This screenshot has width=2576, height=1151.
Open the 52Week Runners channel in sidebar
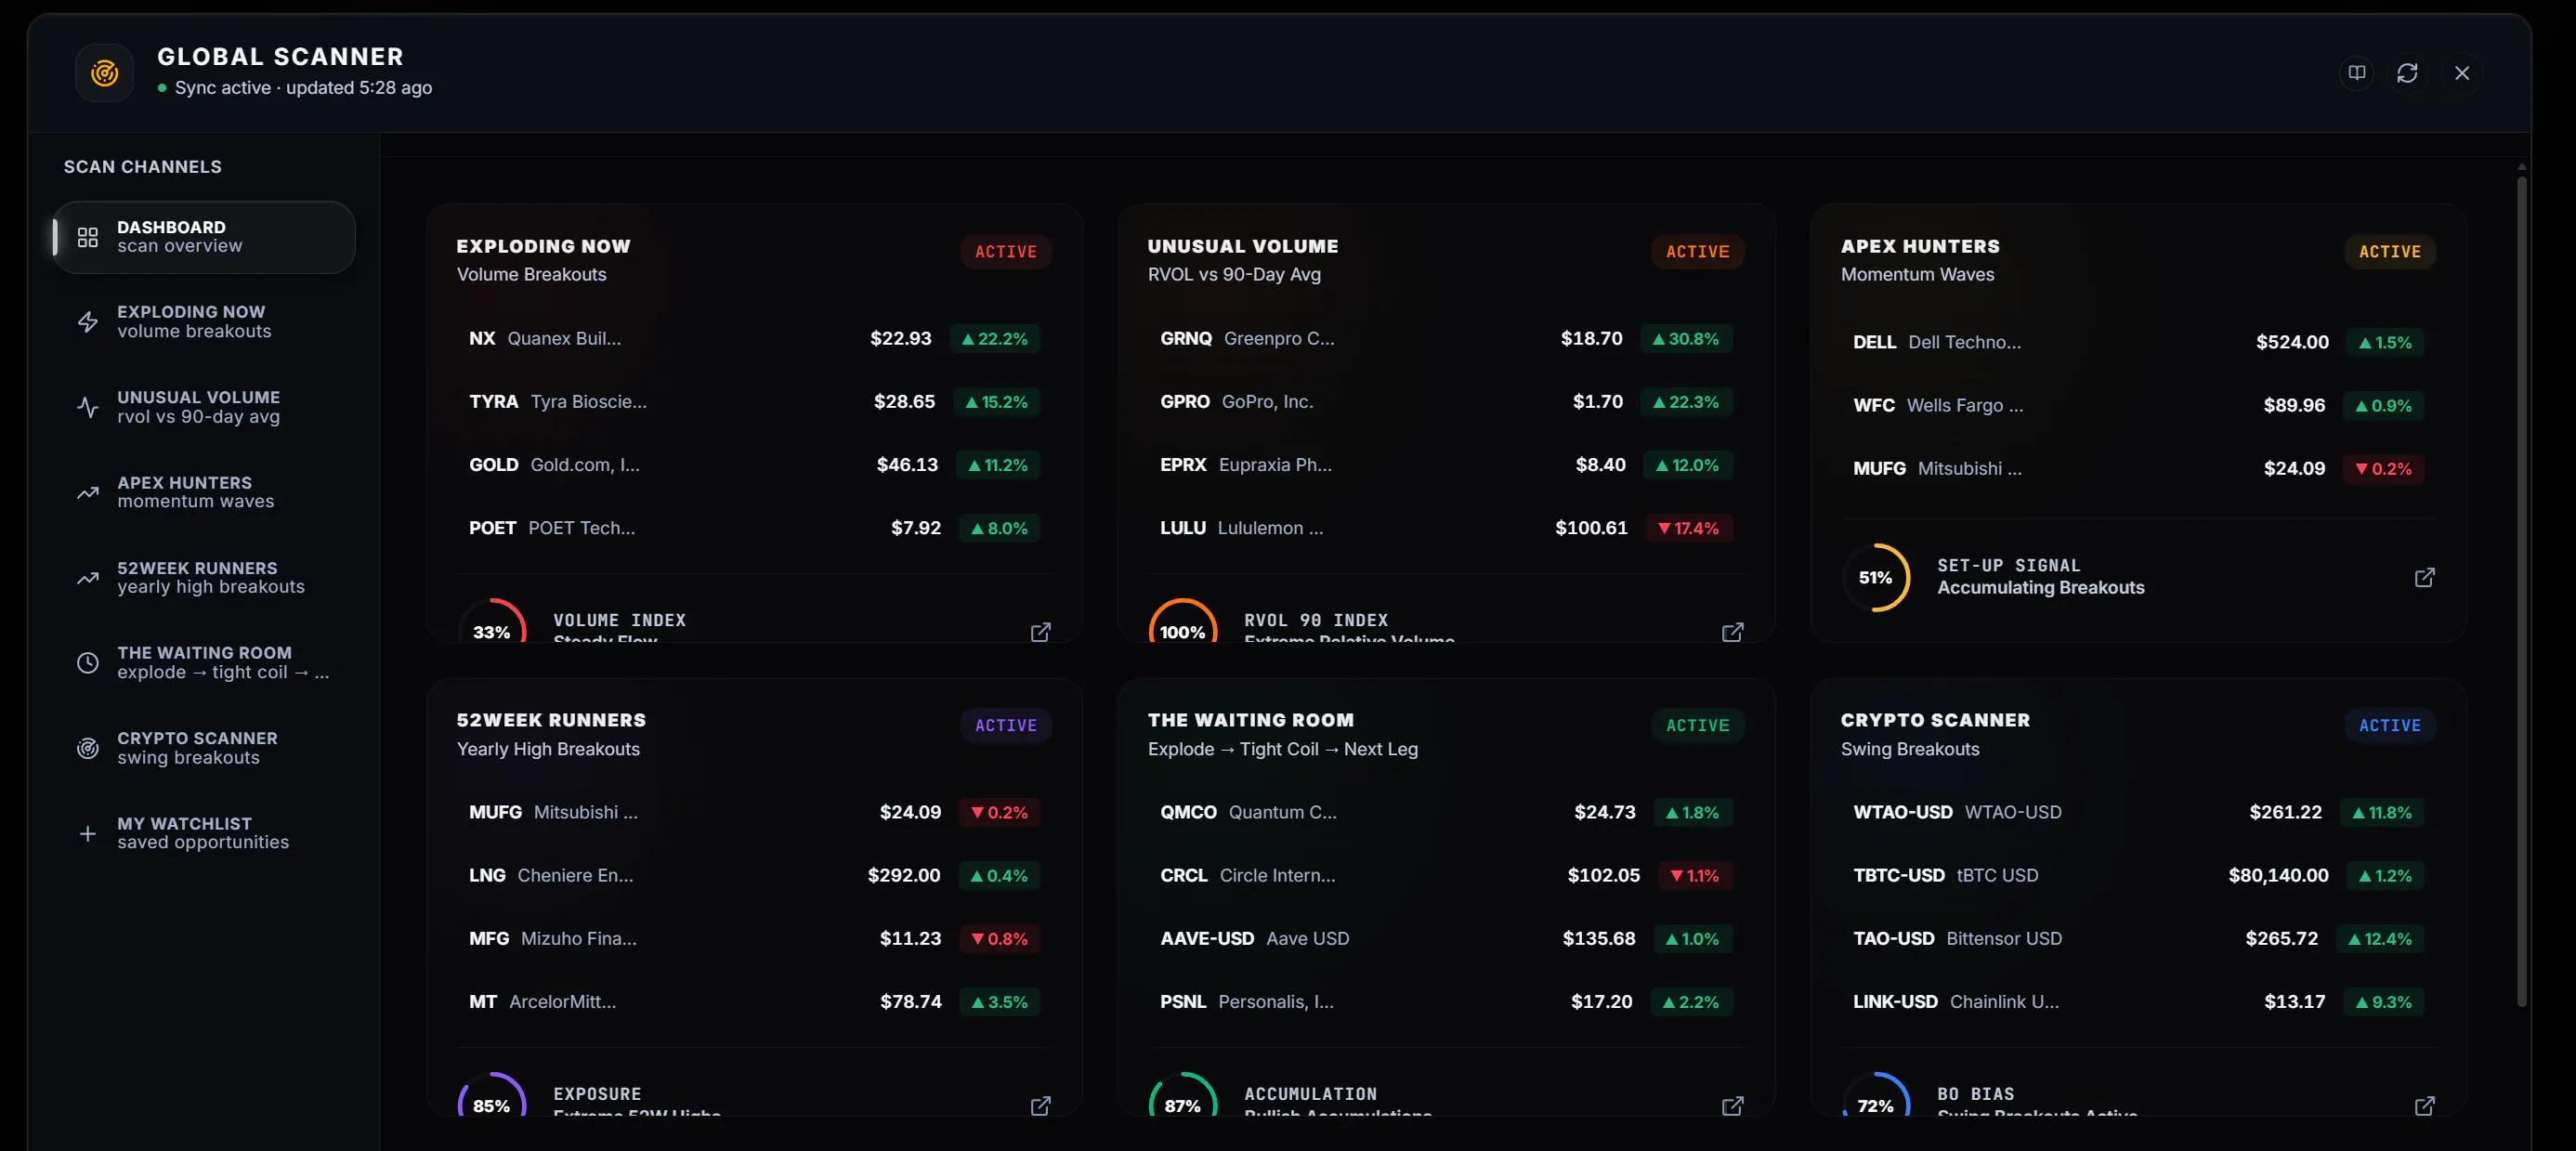tap(204, 577)
